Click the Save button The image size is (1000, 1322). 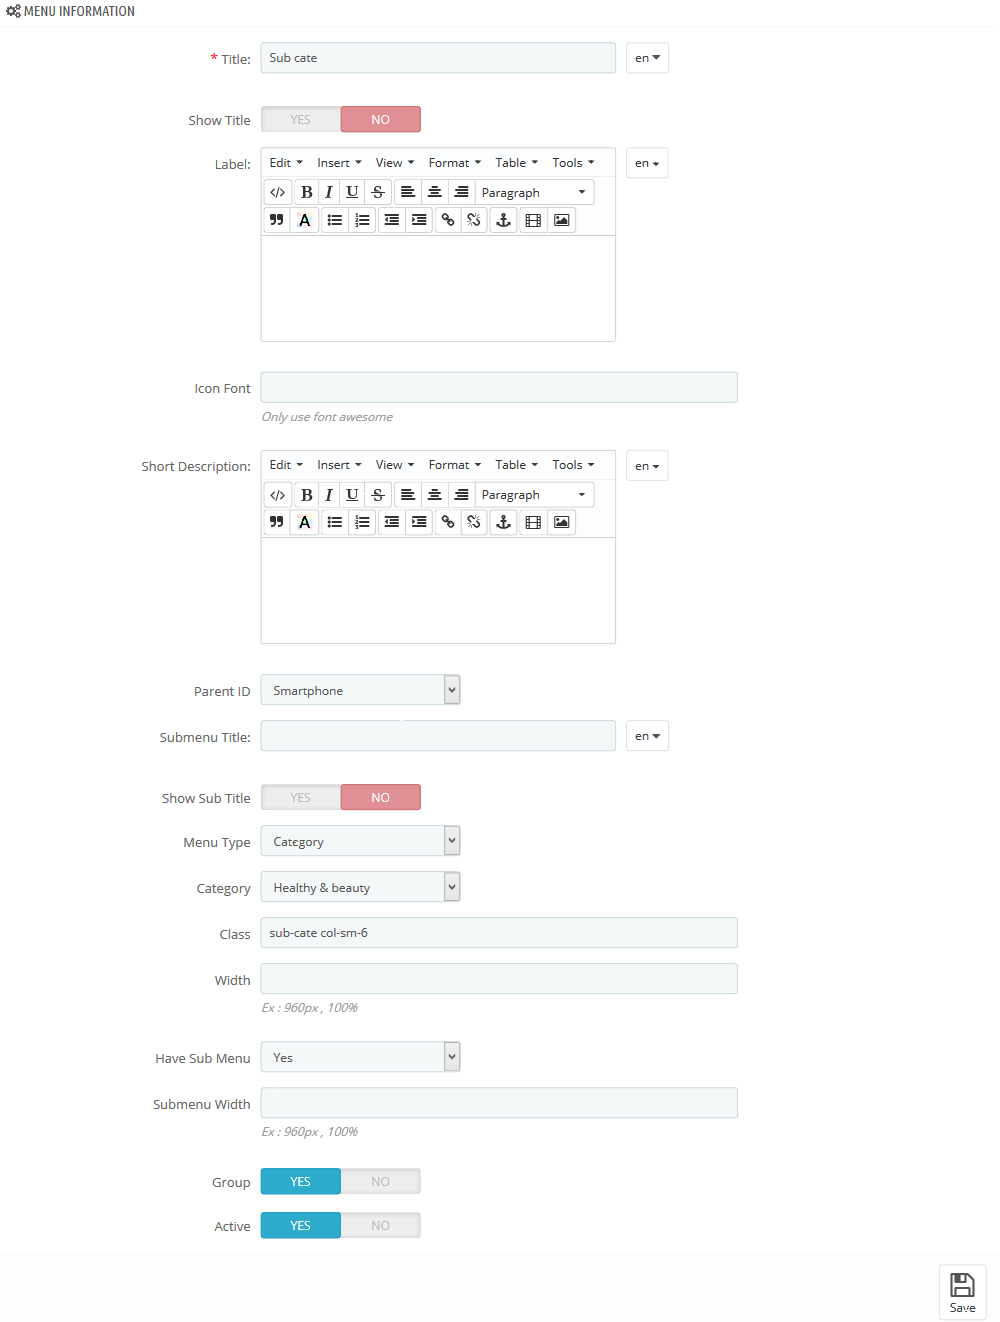coord(962,1292)
